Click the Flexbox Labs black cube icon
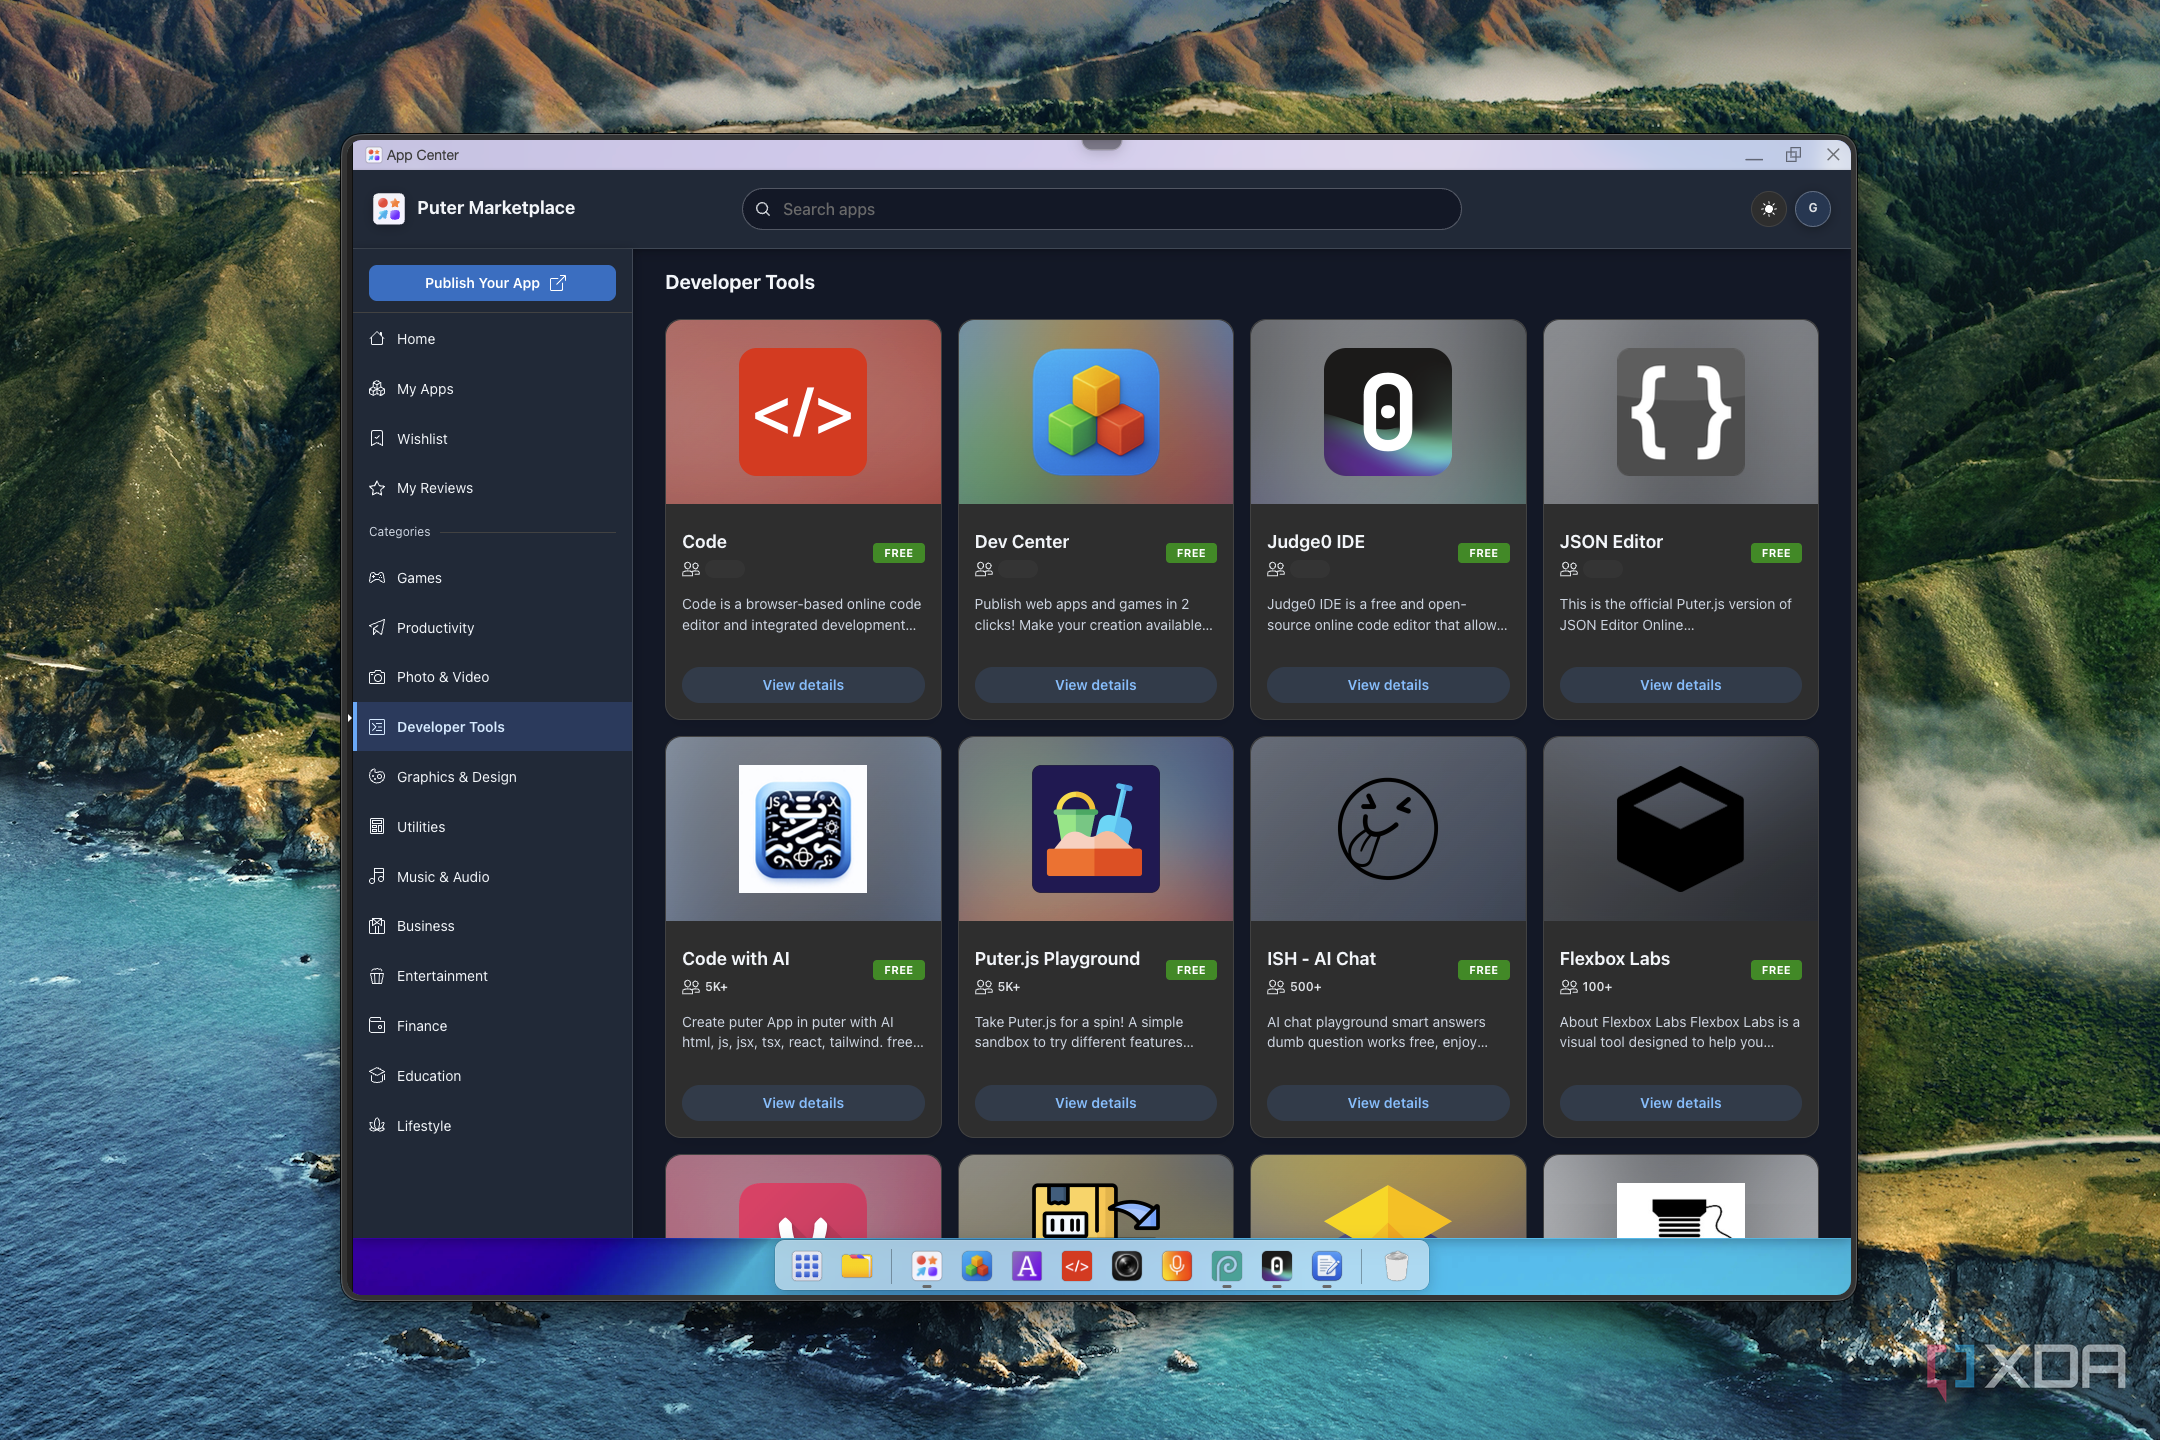Screen dimensions: 2160x1440 pos(1681,829)
